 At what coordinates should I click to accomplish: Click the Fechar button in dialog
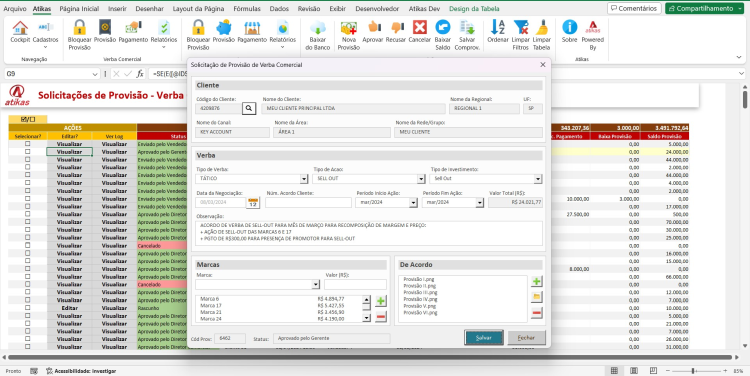[x=526, y=338]
